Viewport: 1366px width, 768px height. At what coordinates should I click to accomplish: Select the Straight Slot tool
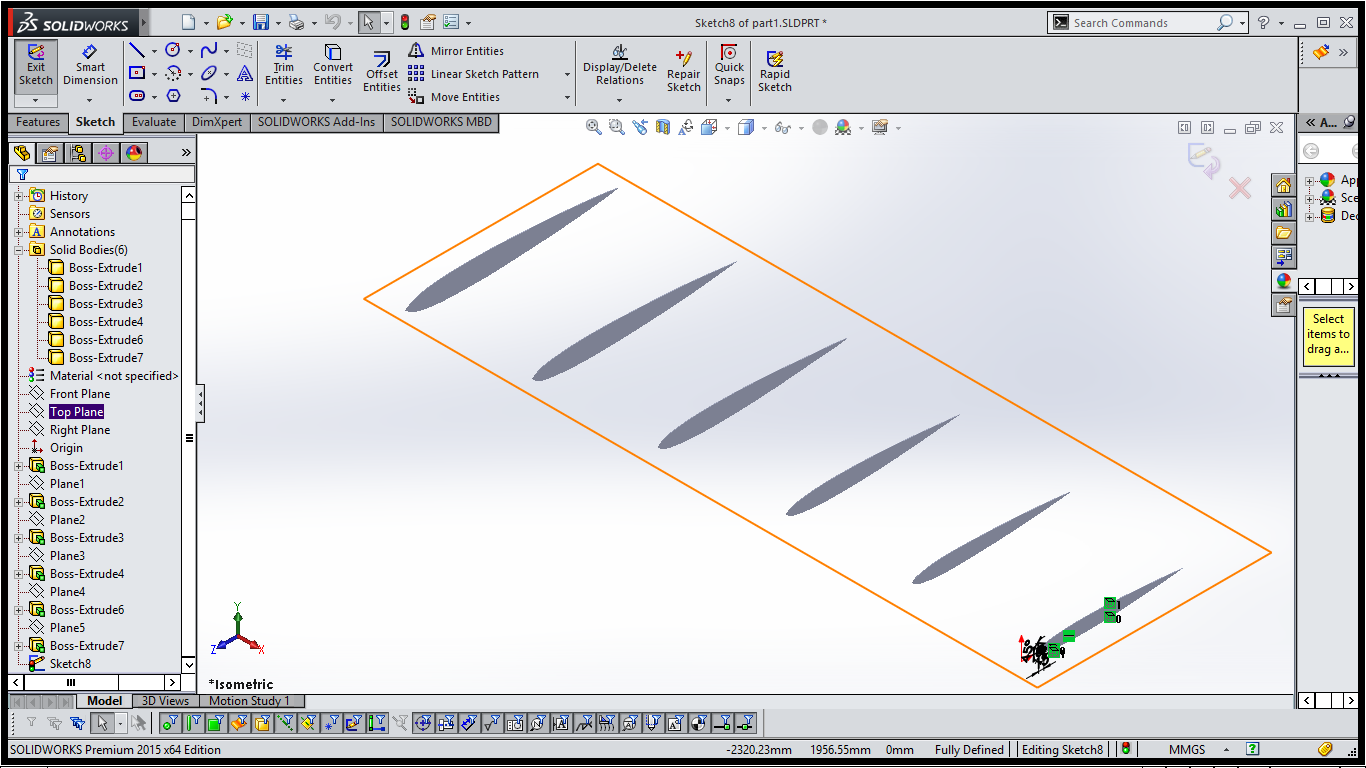[138, 96]
